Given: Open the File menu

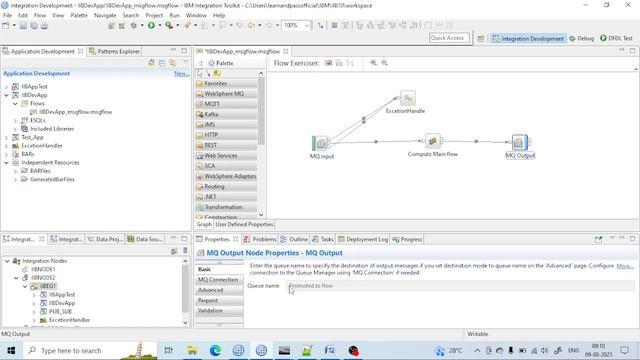Looking at the screenshot, I should pyautogui.click(x=7, y=15).
